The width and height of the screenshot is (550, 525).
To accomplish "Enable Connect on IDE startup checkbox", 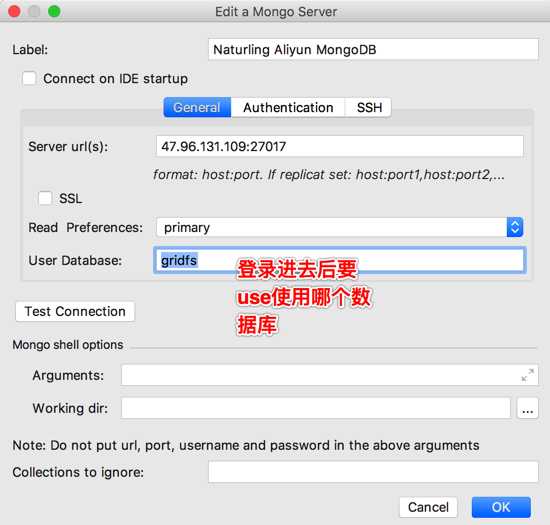I will pos(29,78).
